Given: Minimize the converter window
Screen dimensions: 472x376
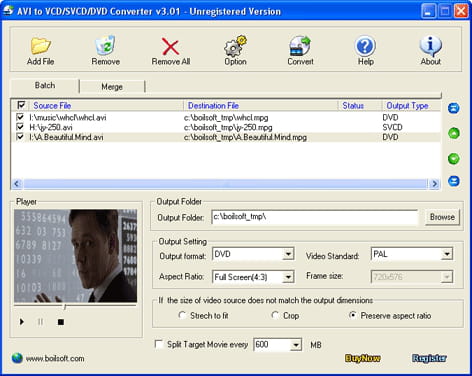Looking at the screenshot, I should pos(428,11).
